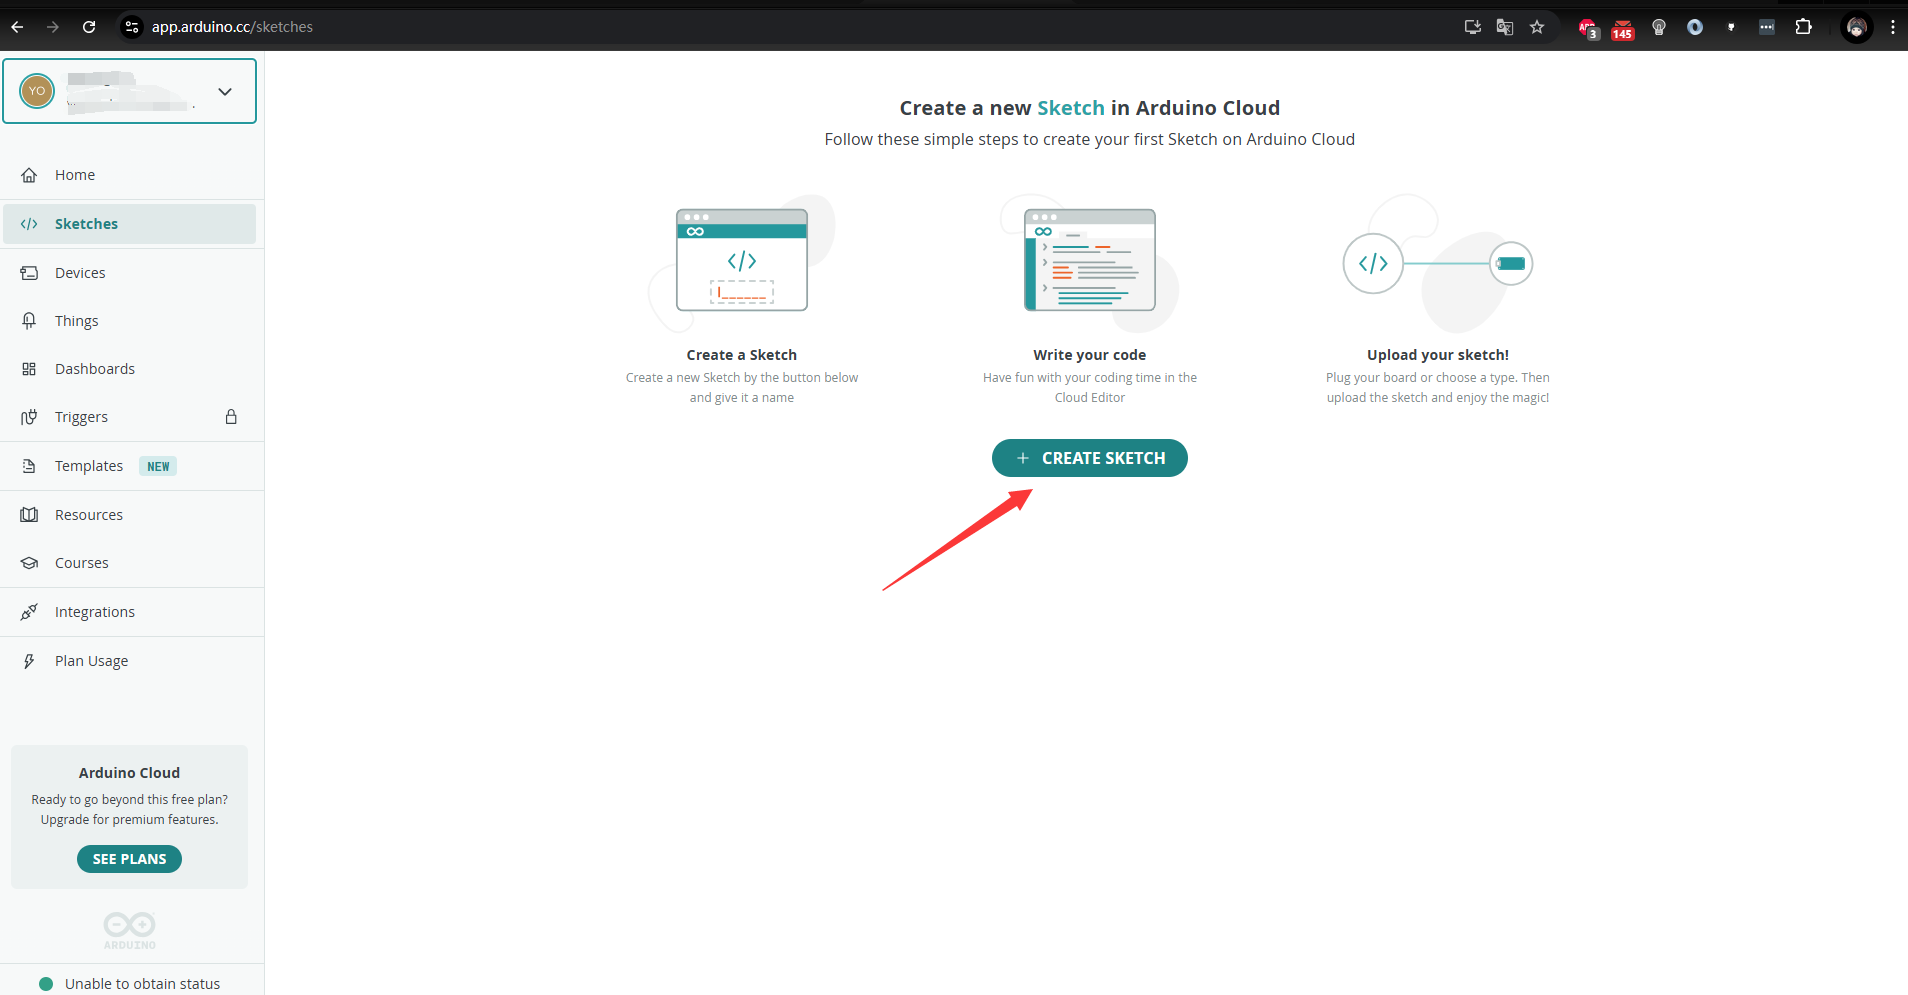Click the NEW badge next to Templates
Viewport: 1908px width, 995px height.
(x=158, y=467)
